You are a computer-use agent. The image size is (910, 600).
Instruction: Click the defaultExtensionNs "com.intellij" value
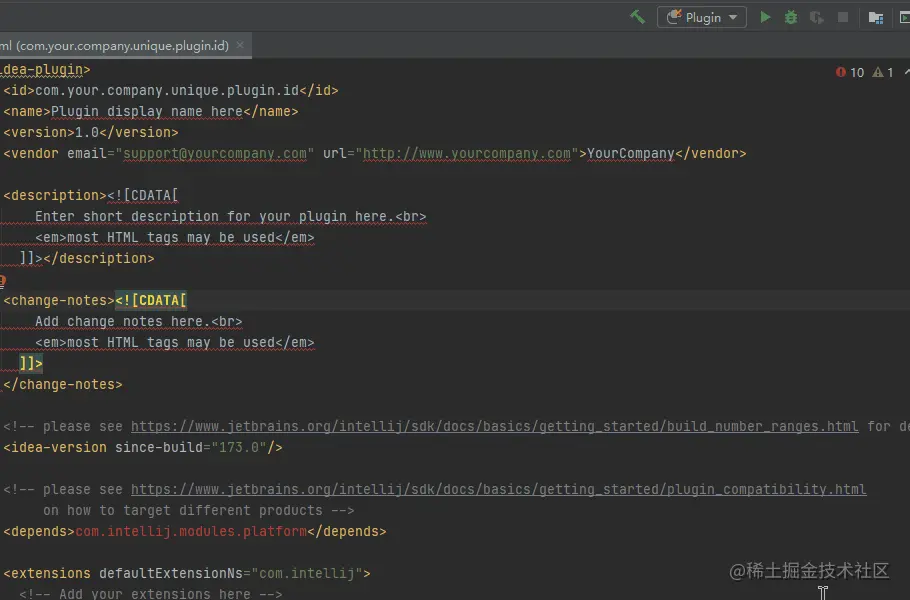pyautogui.click(x=307, y=573)
